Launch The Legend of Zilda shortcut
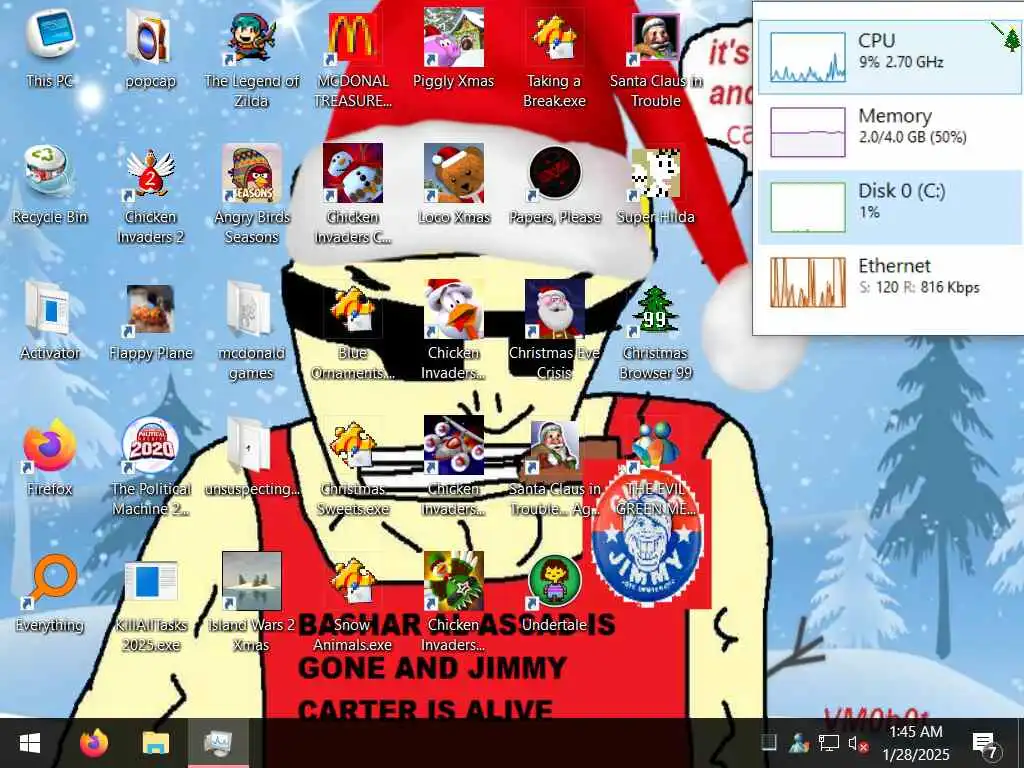The height and width of the screenshot is (768, 1024). click(251, 59)
